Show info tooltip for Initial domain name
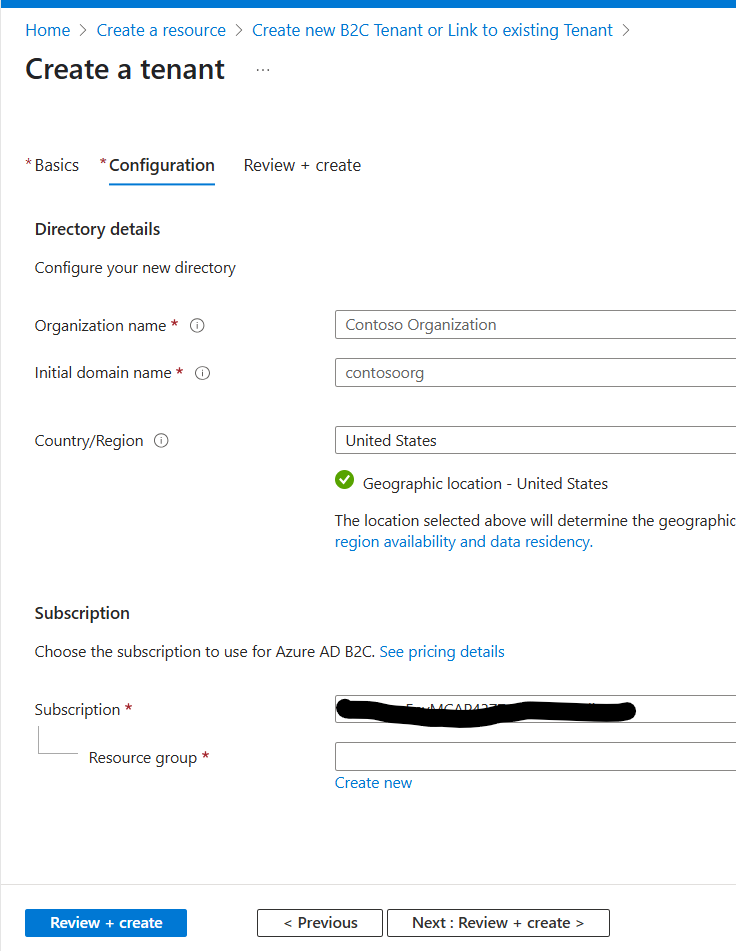Viewport: 736px width, 951px height. click(x=202, y=373)
